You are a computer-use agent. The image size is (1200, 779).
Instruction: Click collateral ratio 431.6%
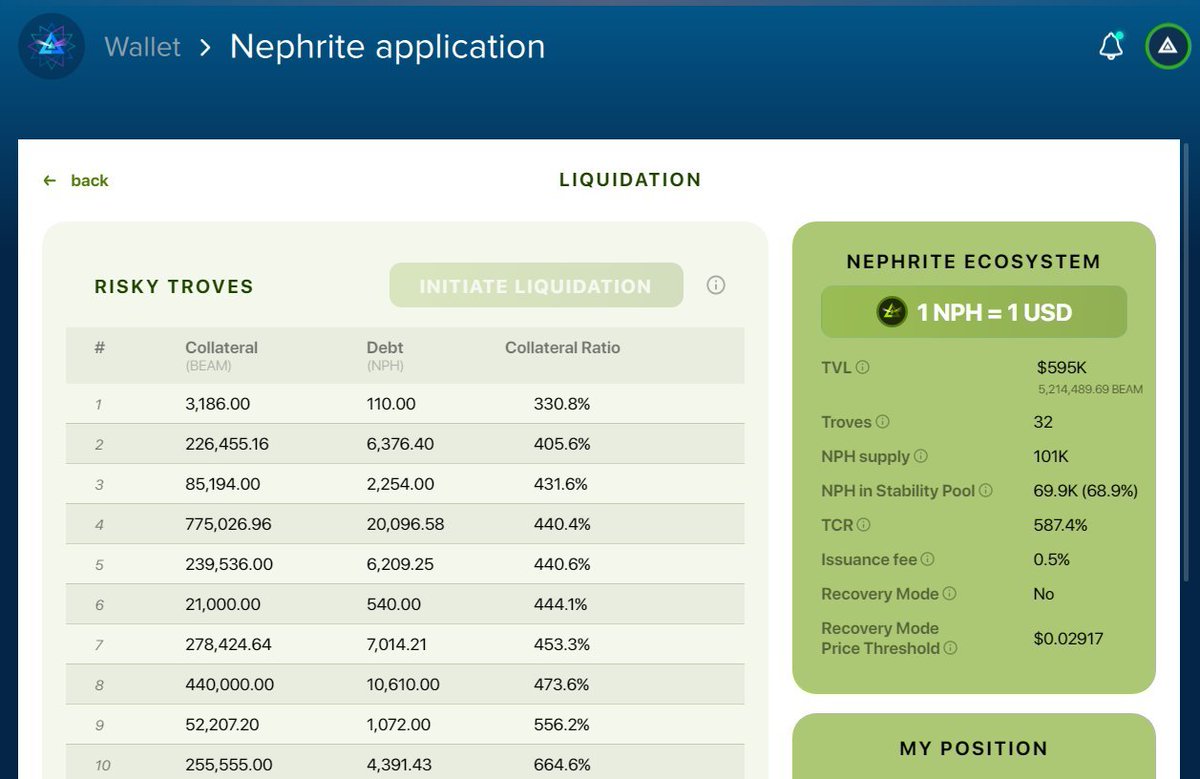point(561,484)
